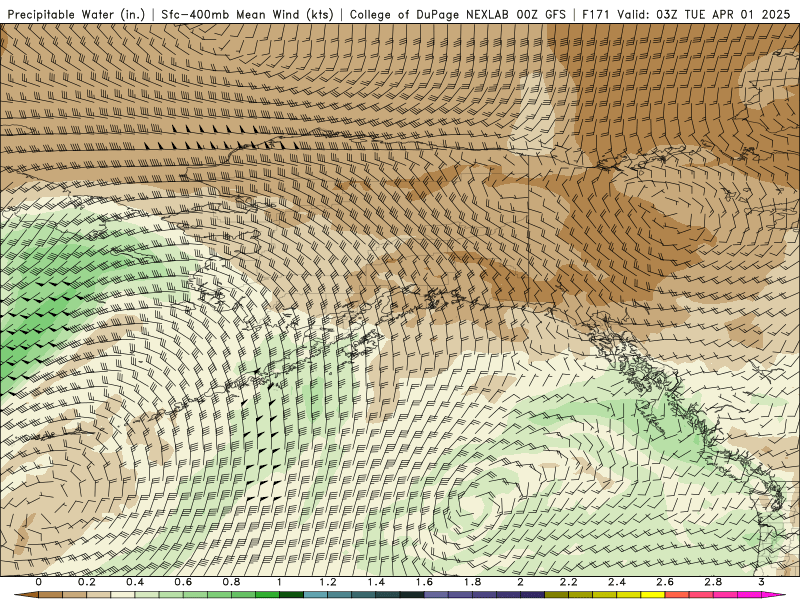
Task: Click the '0.6' color scale label
Action: pos(183,582)
